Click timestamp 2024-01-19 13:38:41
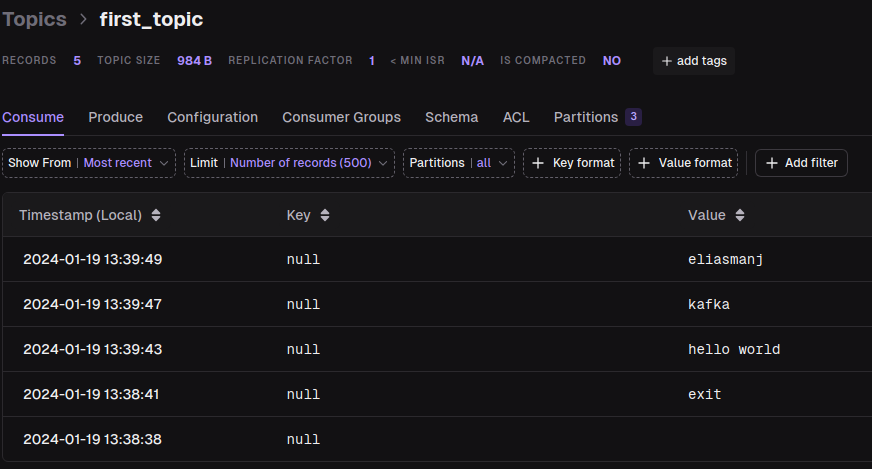Screen dimensions: 872x469 point(91,394)
